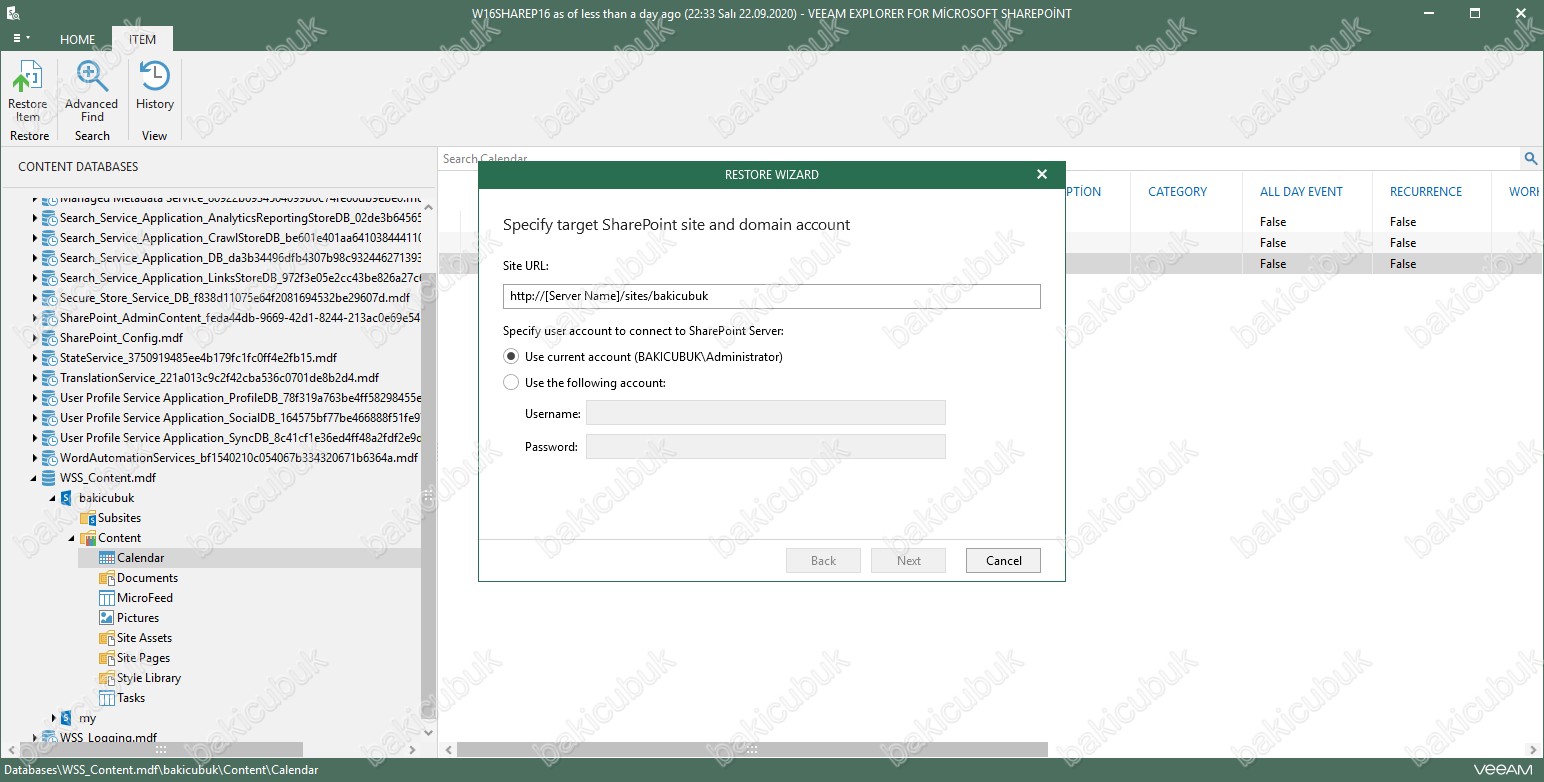Select the Style Library tree item label
Viewport: 1544px width, 782px height.
[149, 678]
